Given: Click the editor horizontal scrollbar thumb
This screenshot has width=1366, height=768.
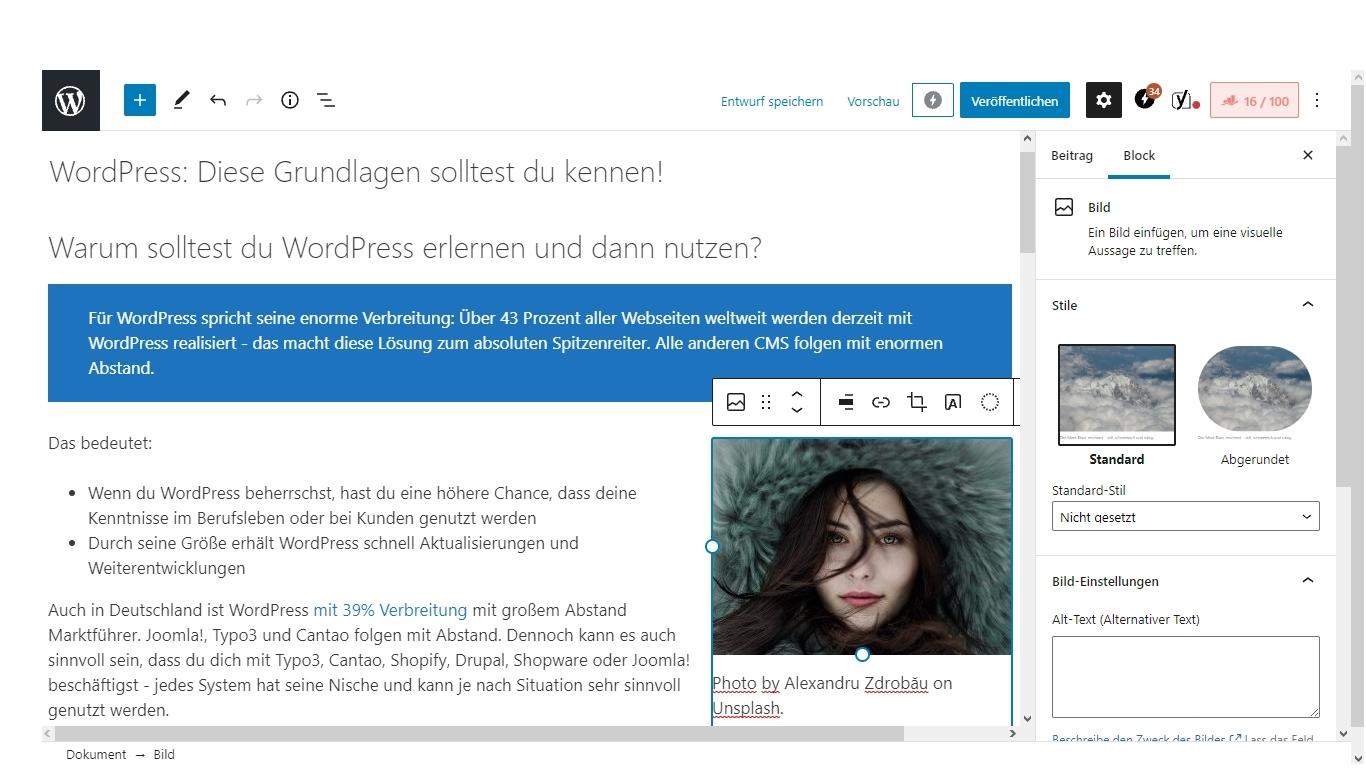Looking at the screenshot, I should point(480,733).
